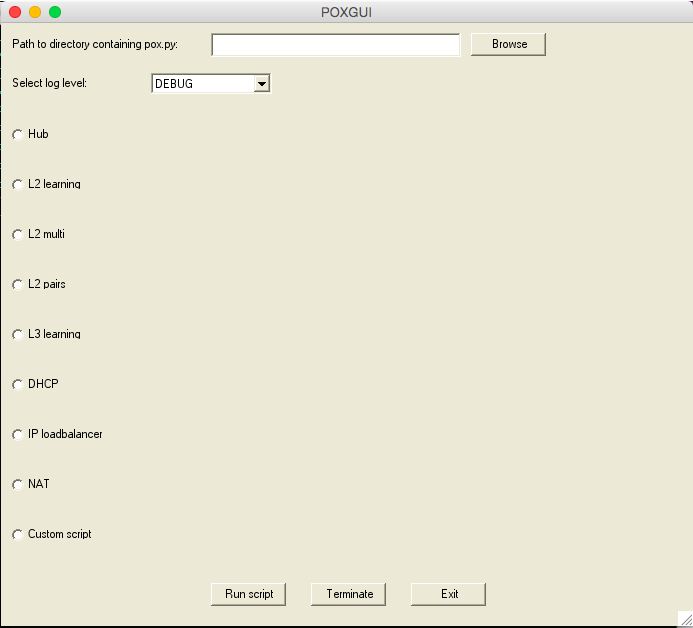Maximize POXGUI using the green button
Viewport: 693px width, 628px height.
[x=55, y=12]
